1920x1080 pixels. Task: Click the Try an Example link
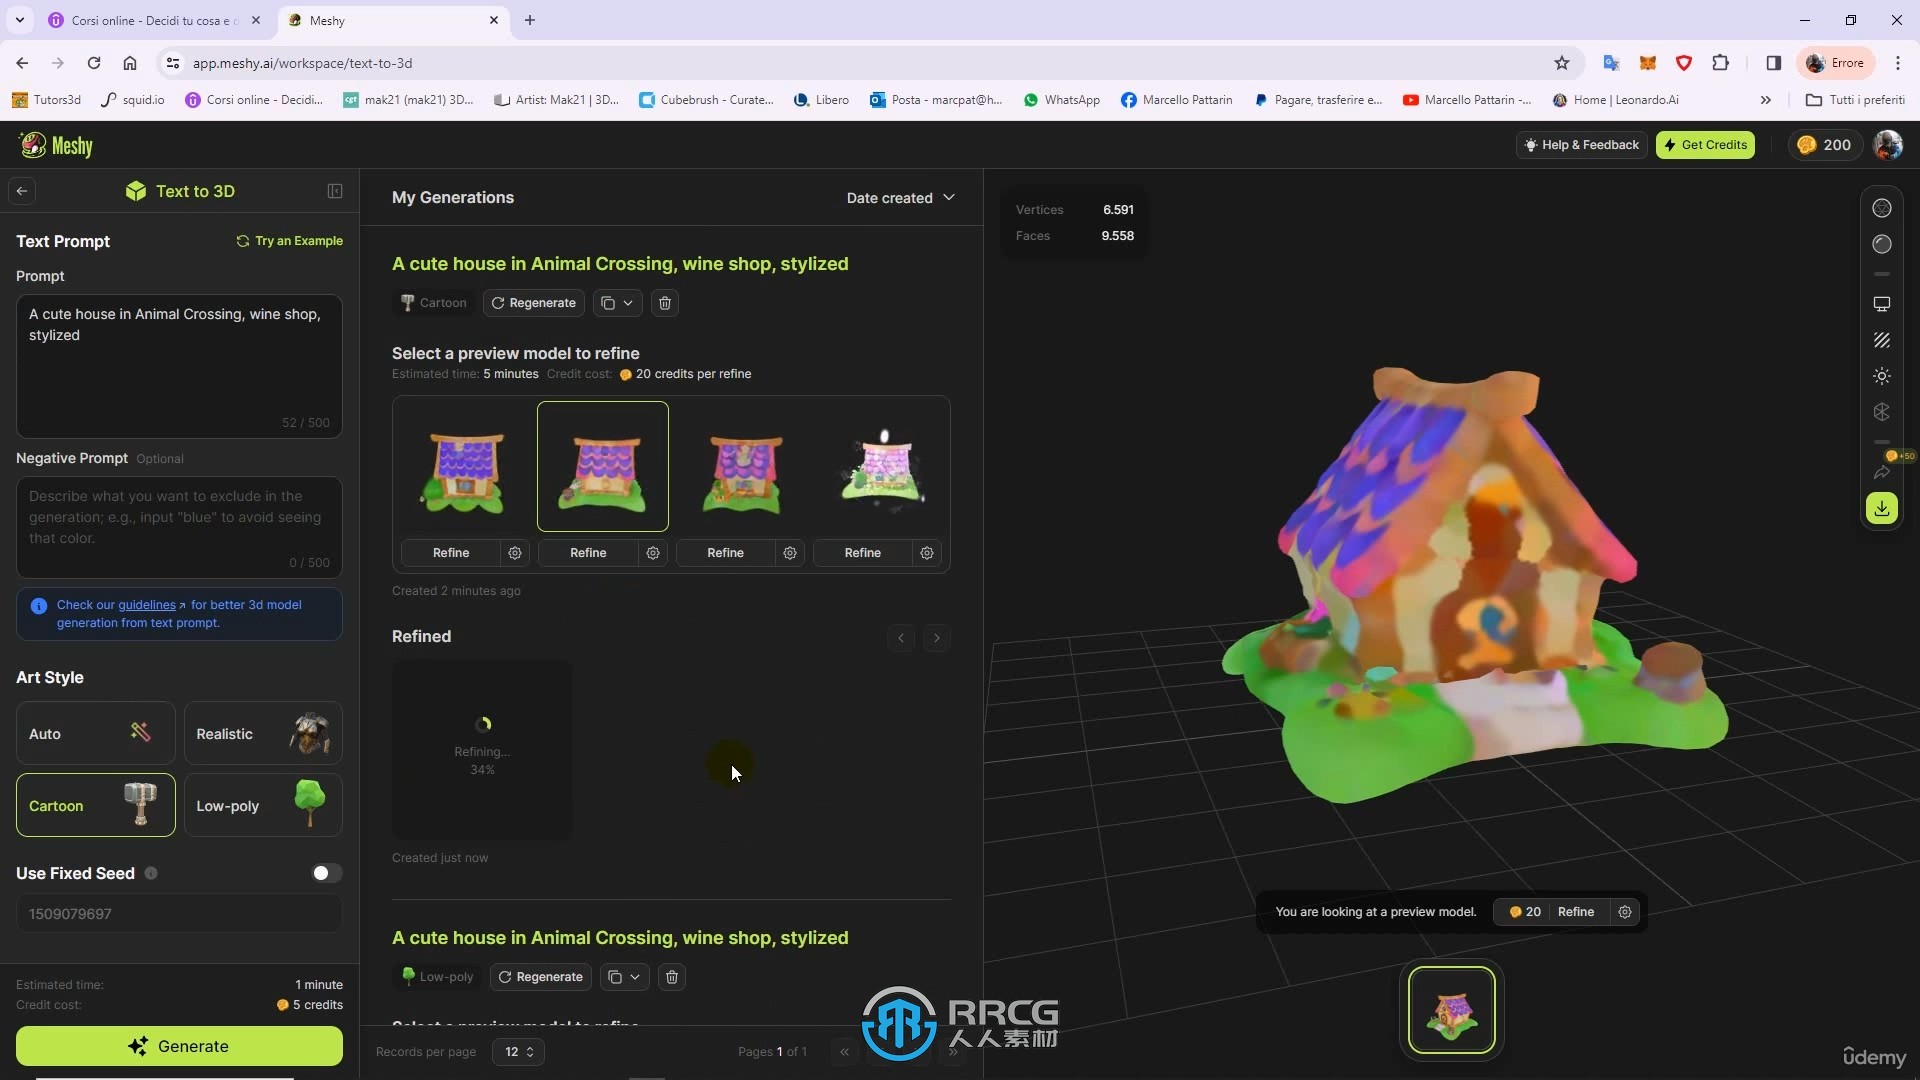click(x=289, y=240)
